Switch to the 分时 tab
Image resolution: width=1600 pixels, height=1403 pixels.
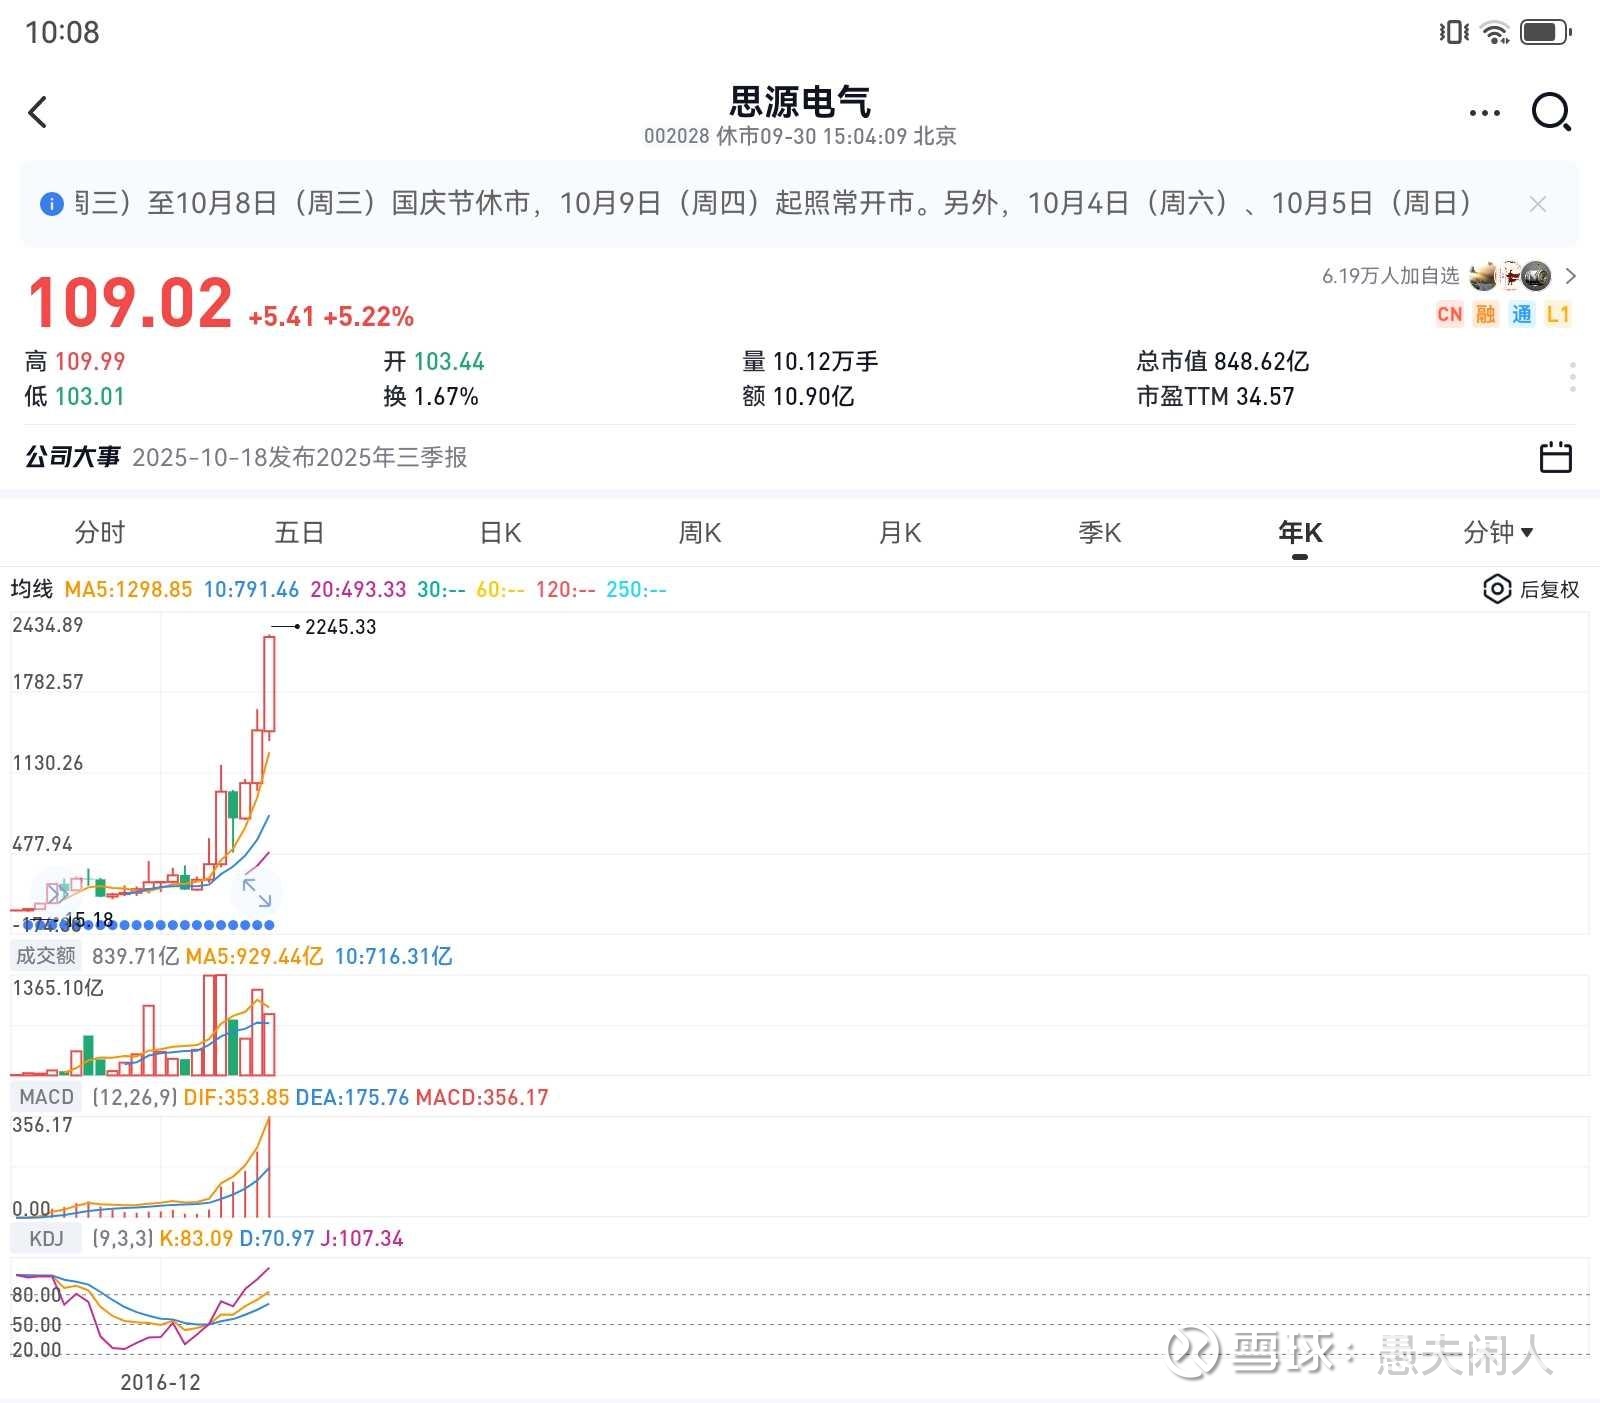point(100,532)
